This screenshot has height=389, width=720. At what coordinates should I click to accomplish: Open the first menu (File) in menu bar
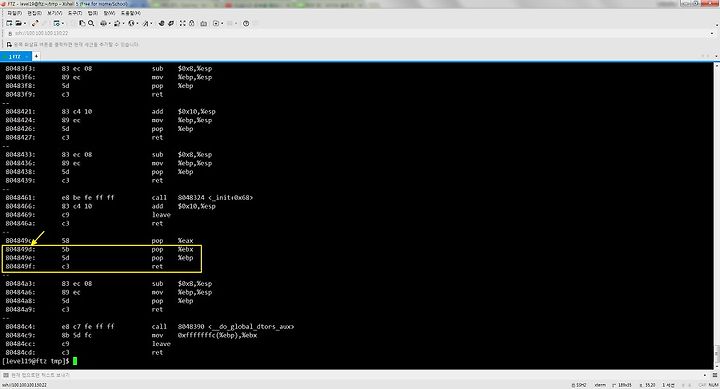pyautogui.click(x=14, y=13)
